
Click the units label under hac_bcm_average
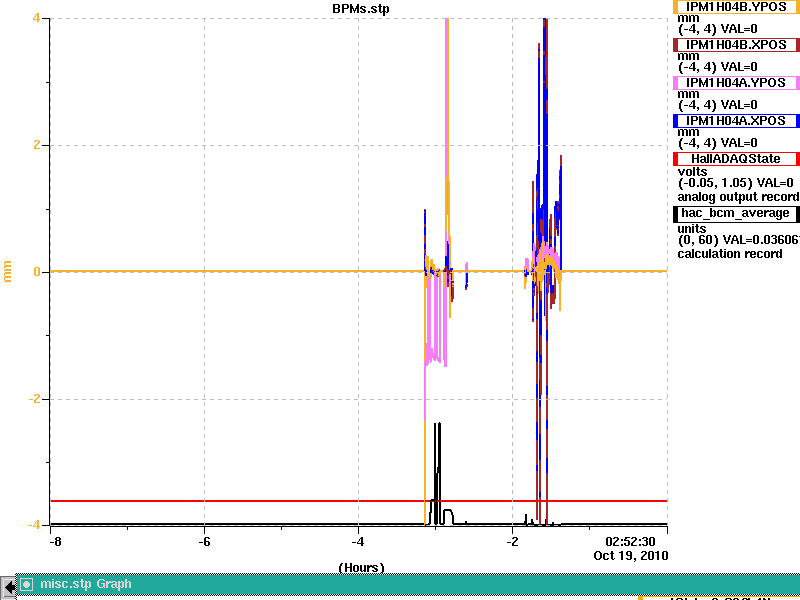click(692, 228)
